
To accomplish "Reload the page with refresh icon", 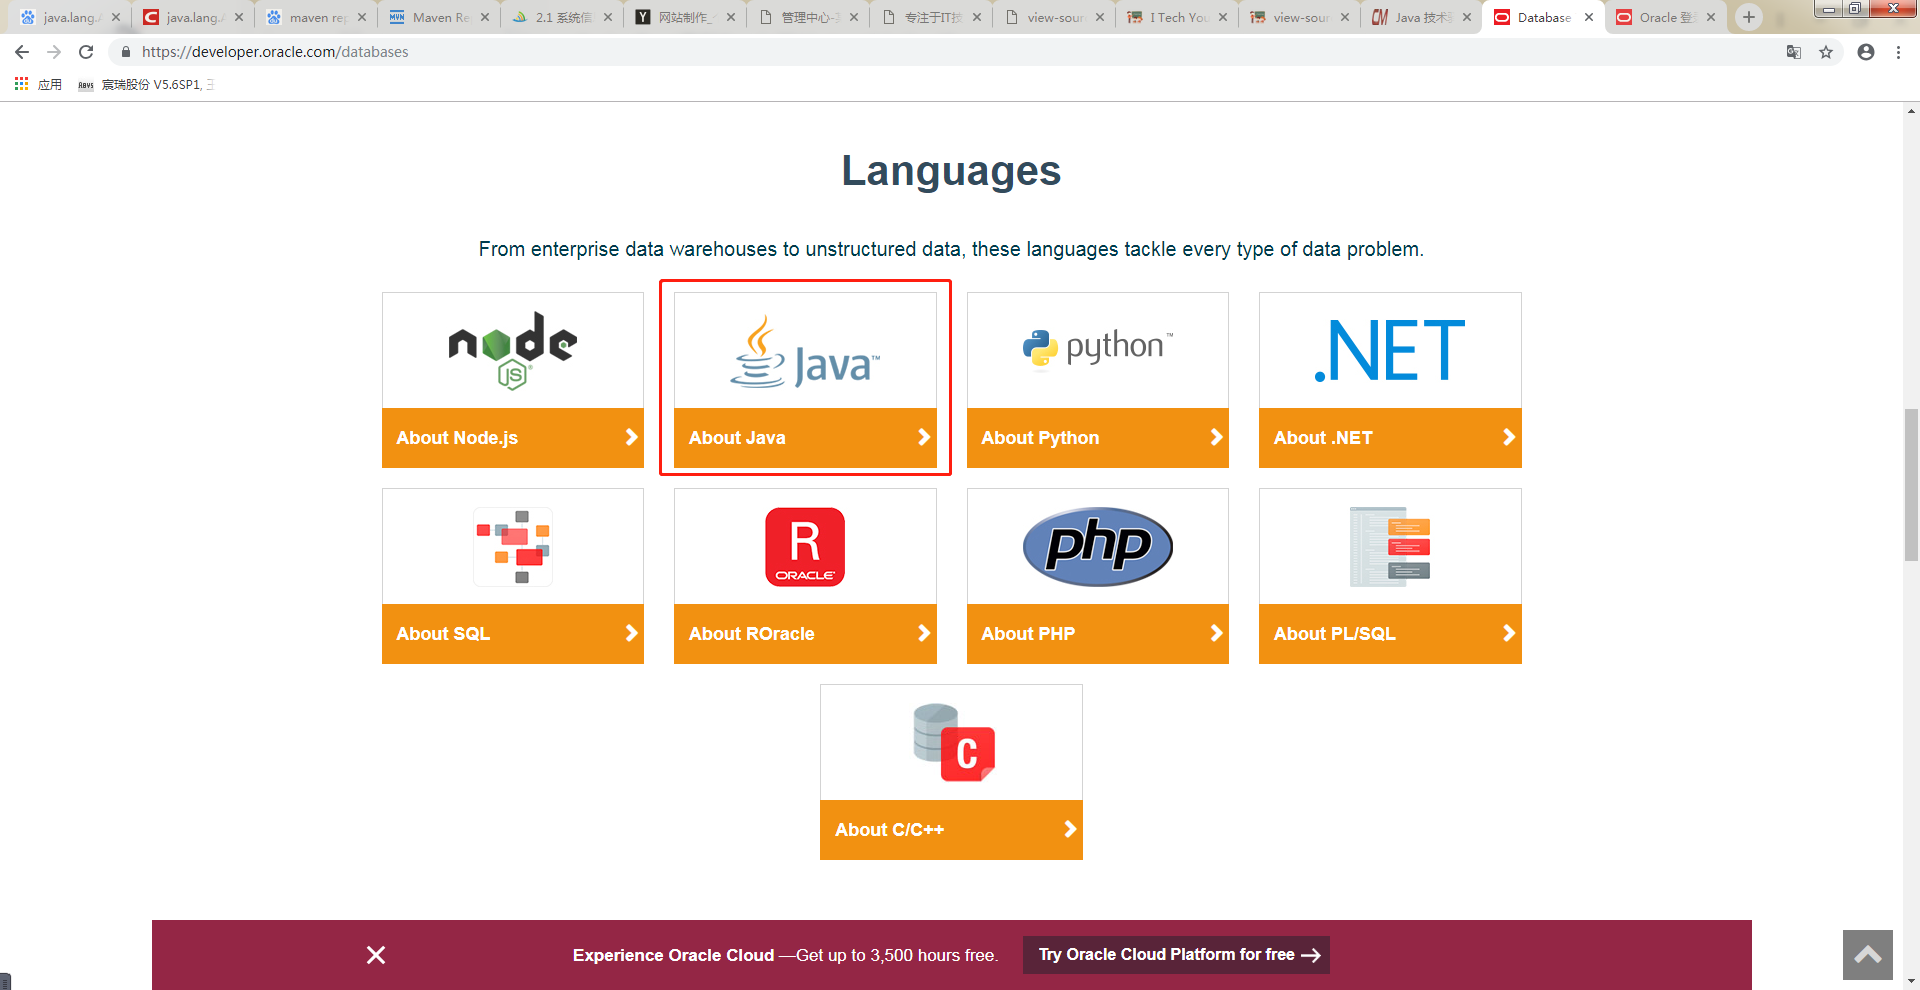I will click(86, 52).
